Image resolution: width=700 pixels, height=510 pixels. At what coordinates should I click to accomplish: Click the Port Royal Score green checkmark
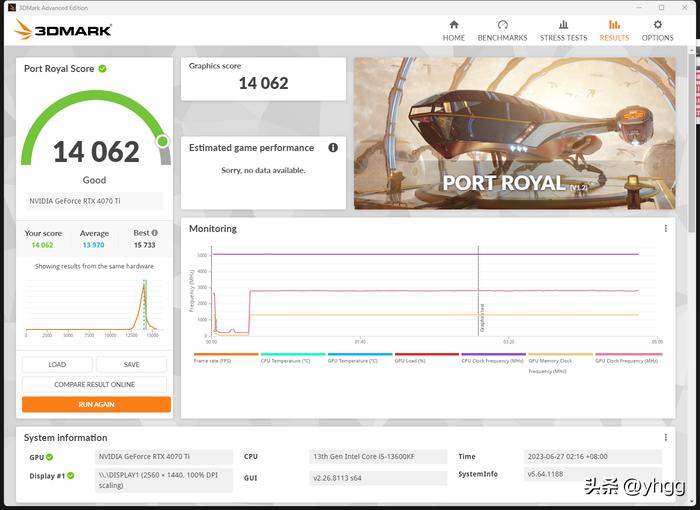pos(102,69)
